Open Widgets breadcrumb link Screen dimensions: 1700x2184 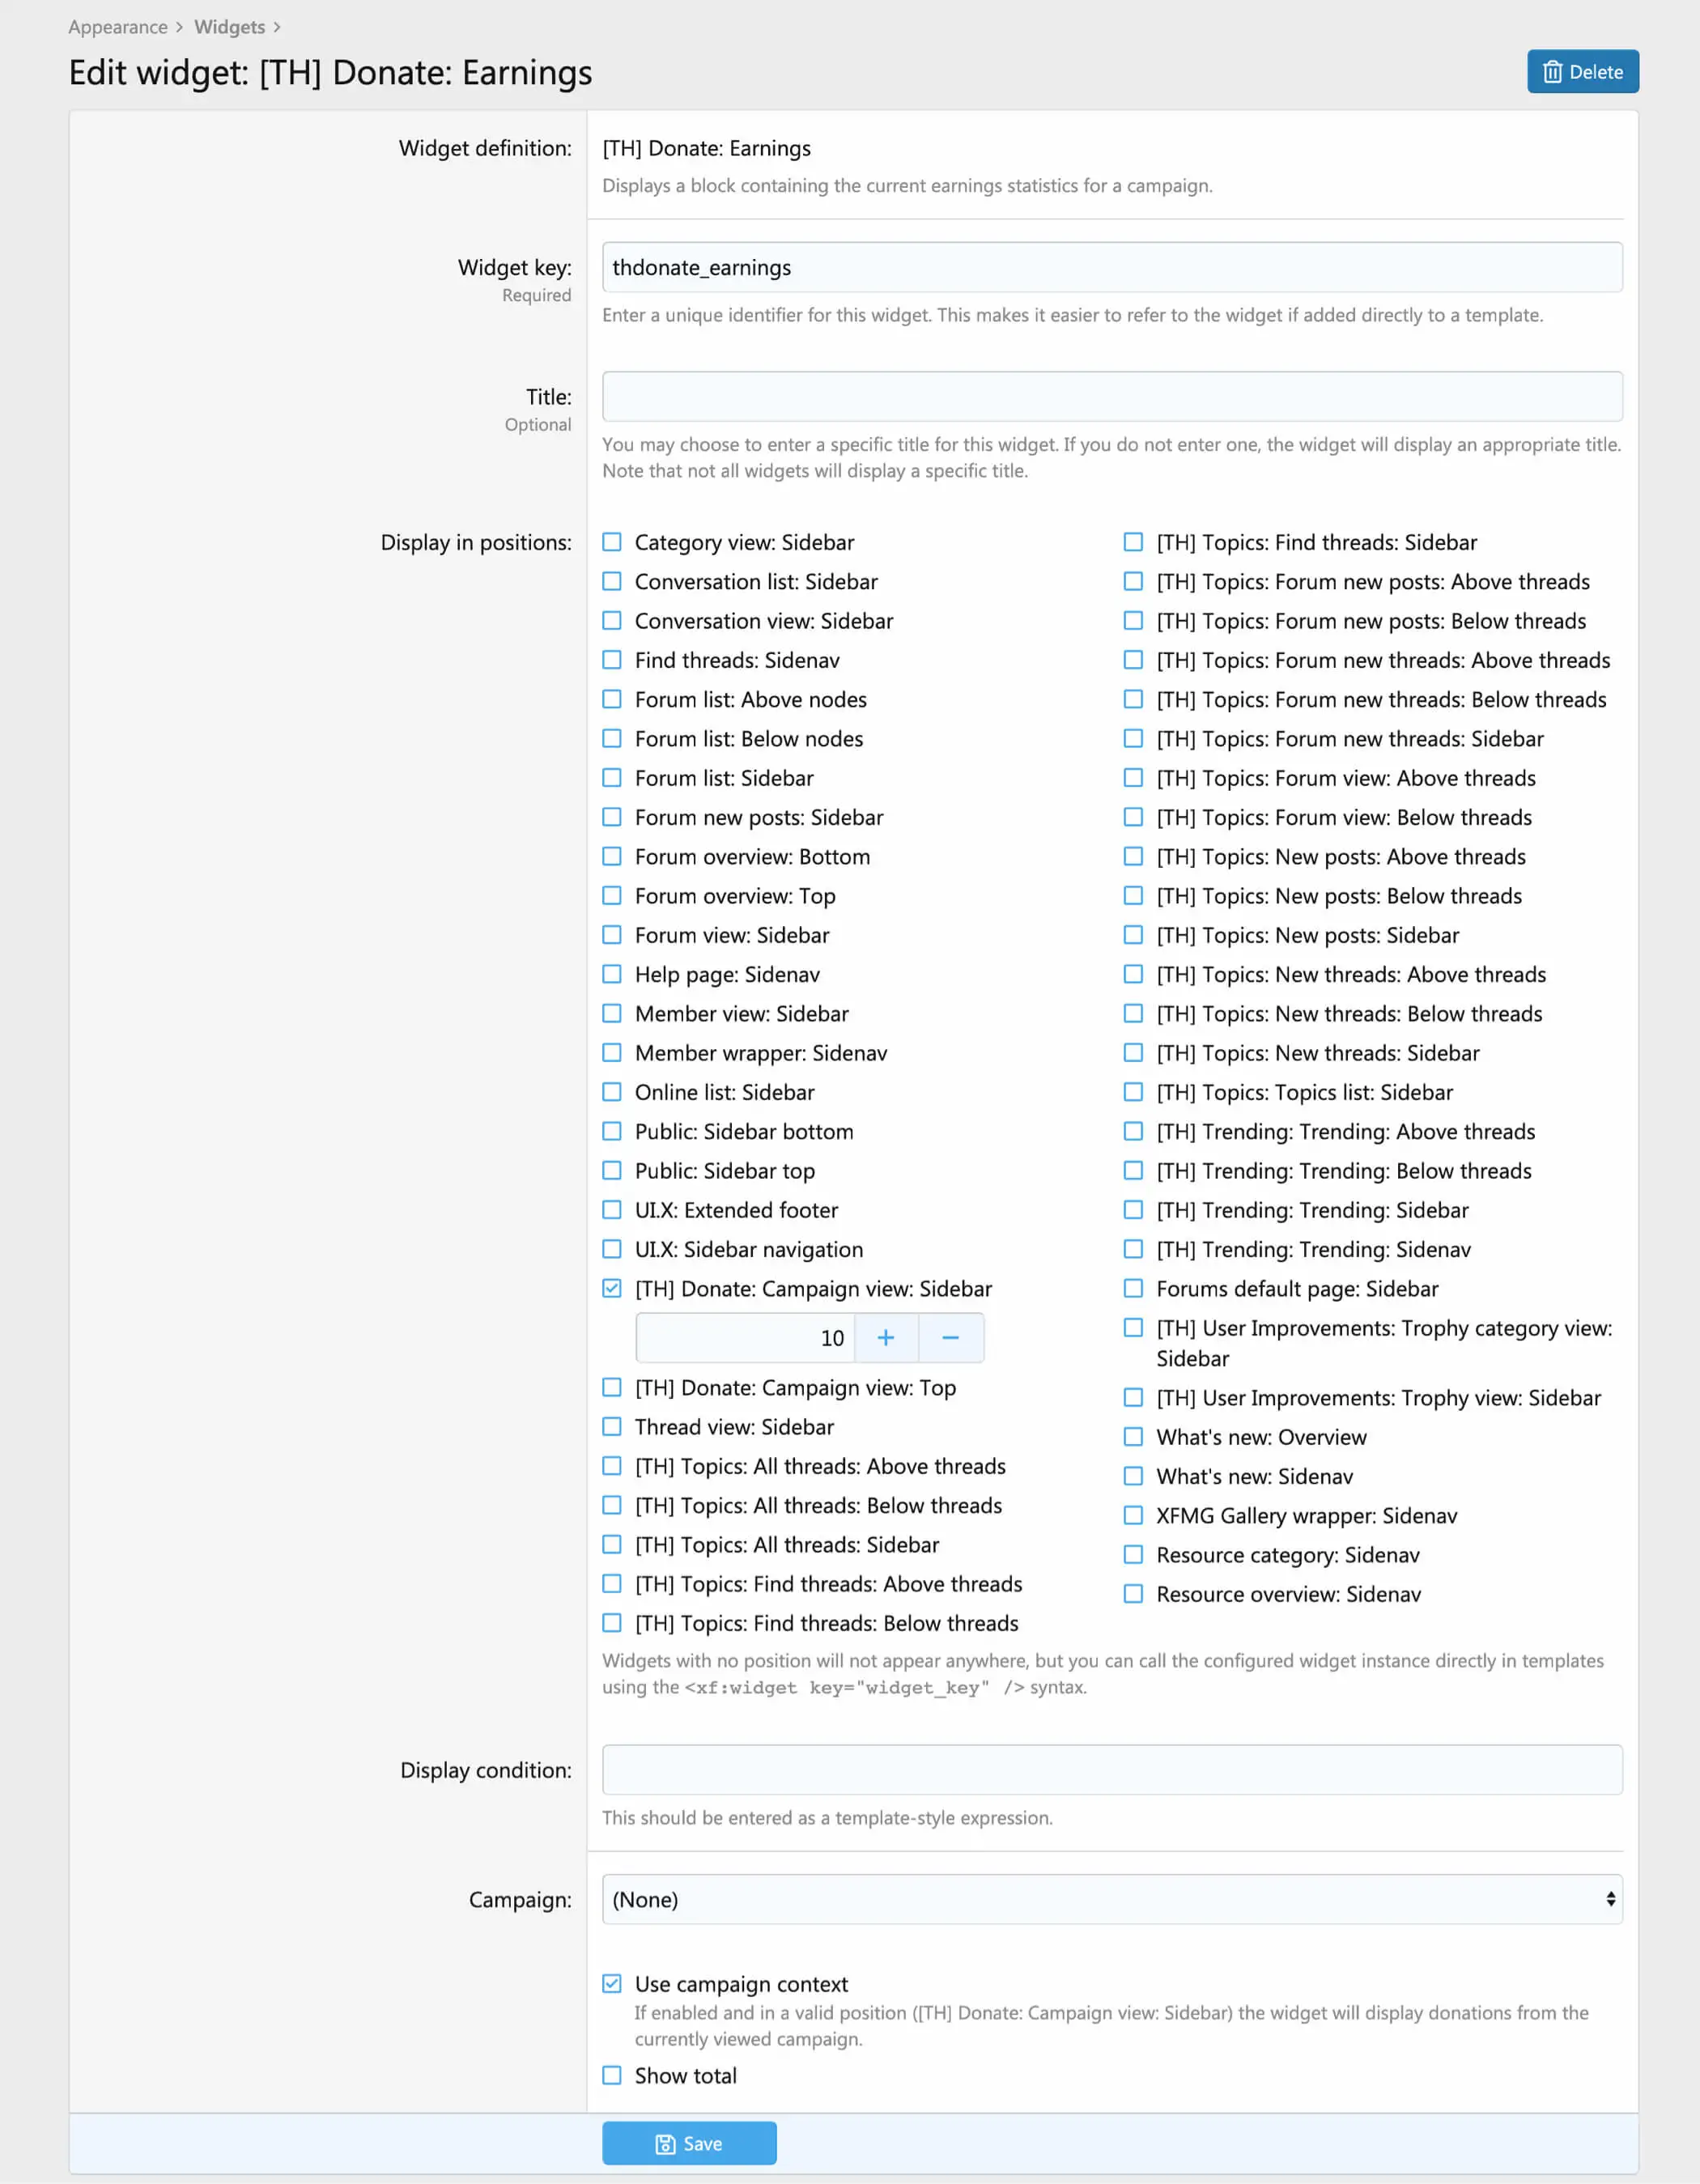(x=229, y=27)
